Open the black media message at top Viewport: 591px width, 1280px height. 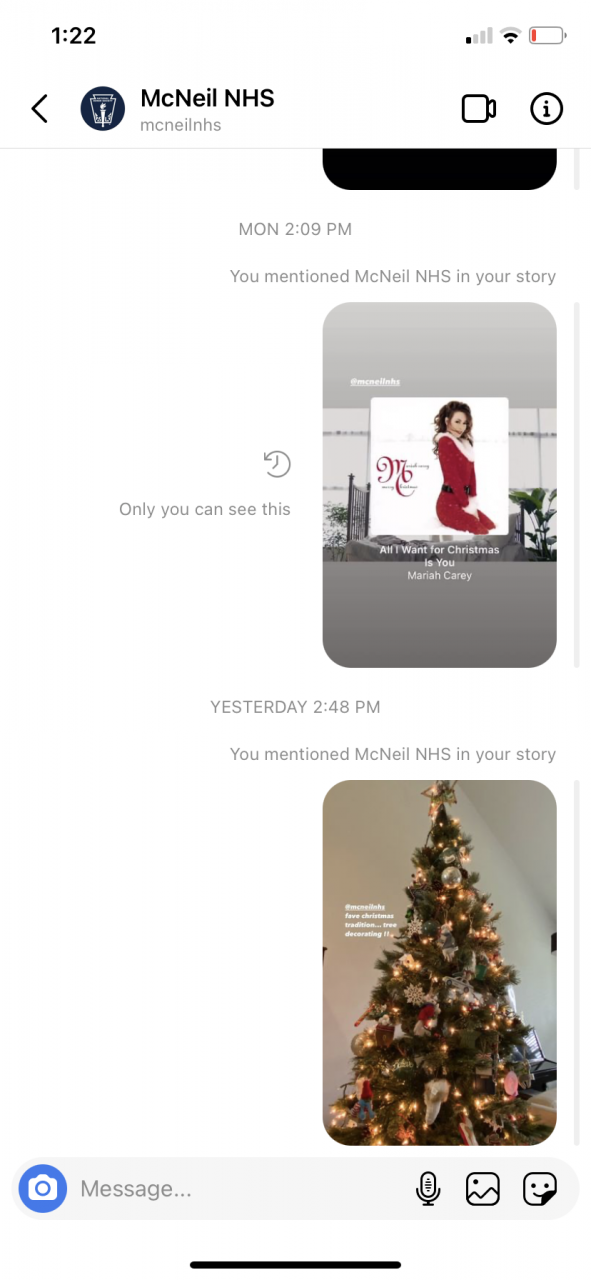(x=439, y=169)
